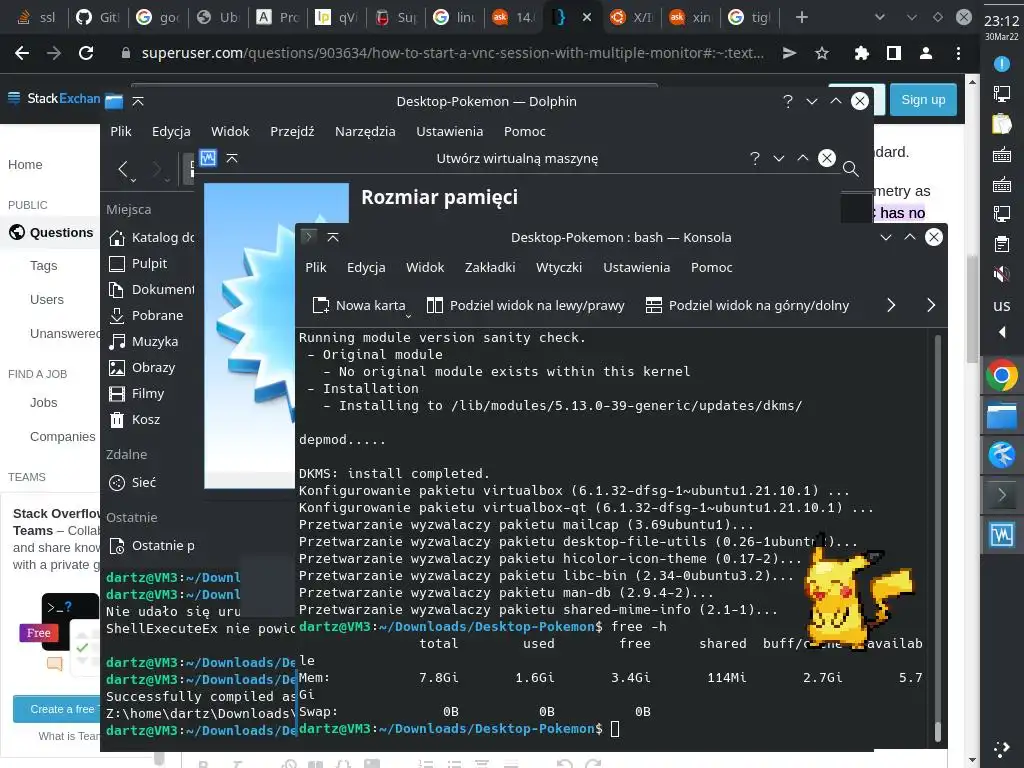Open the Companies sidebar link
This screenshot has height=768, width=1024.
click(x=63, y=436)
